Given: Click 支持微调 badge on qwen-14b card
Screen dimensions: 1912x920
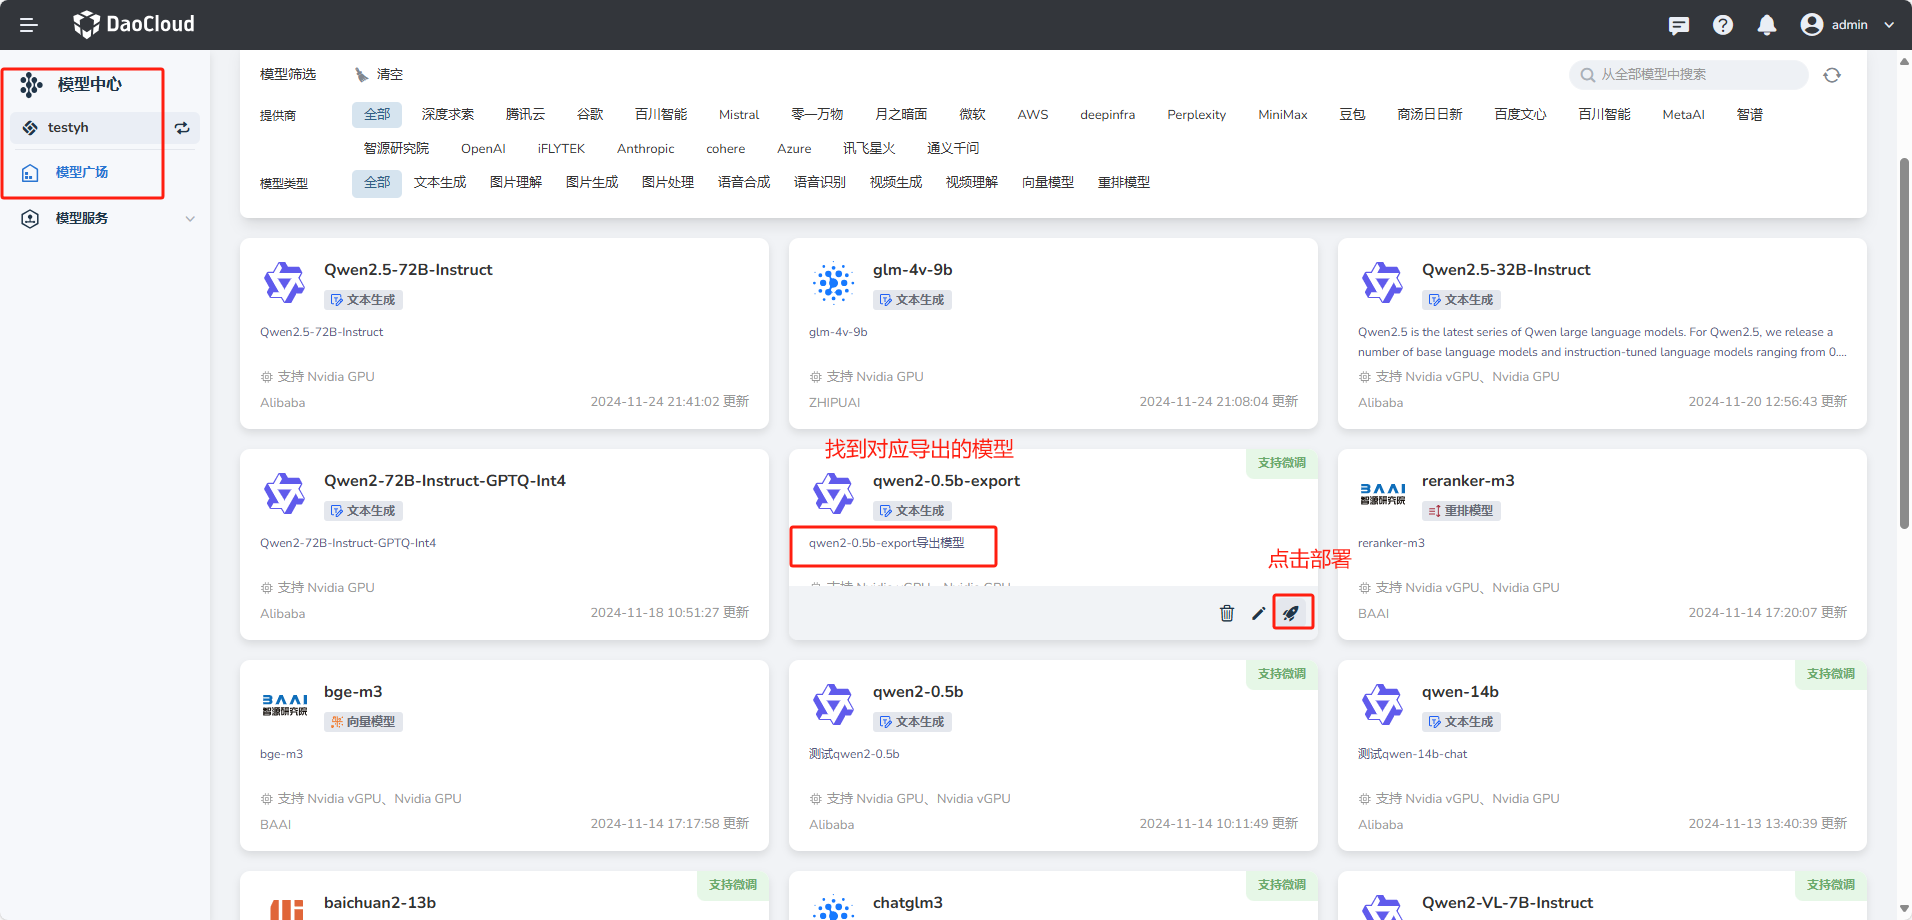Looking at the screenshot, I should click(x=1830, y=674).
